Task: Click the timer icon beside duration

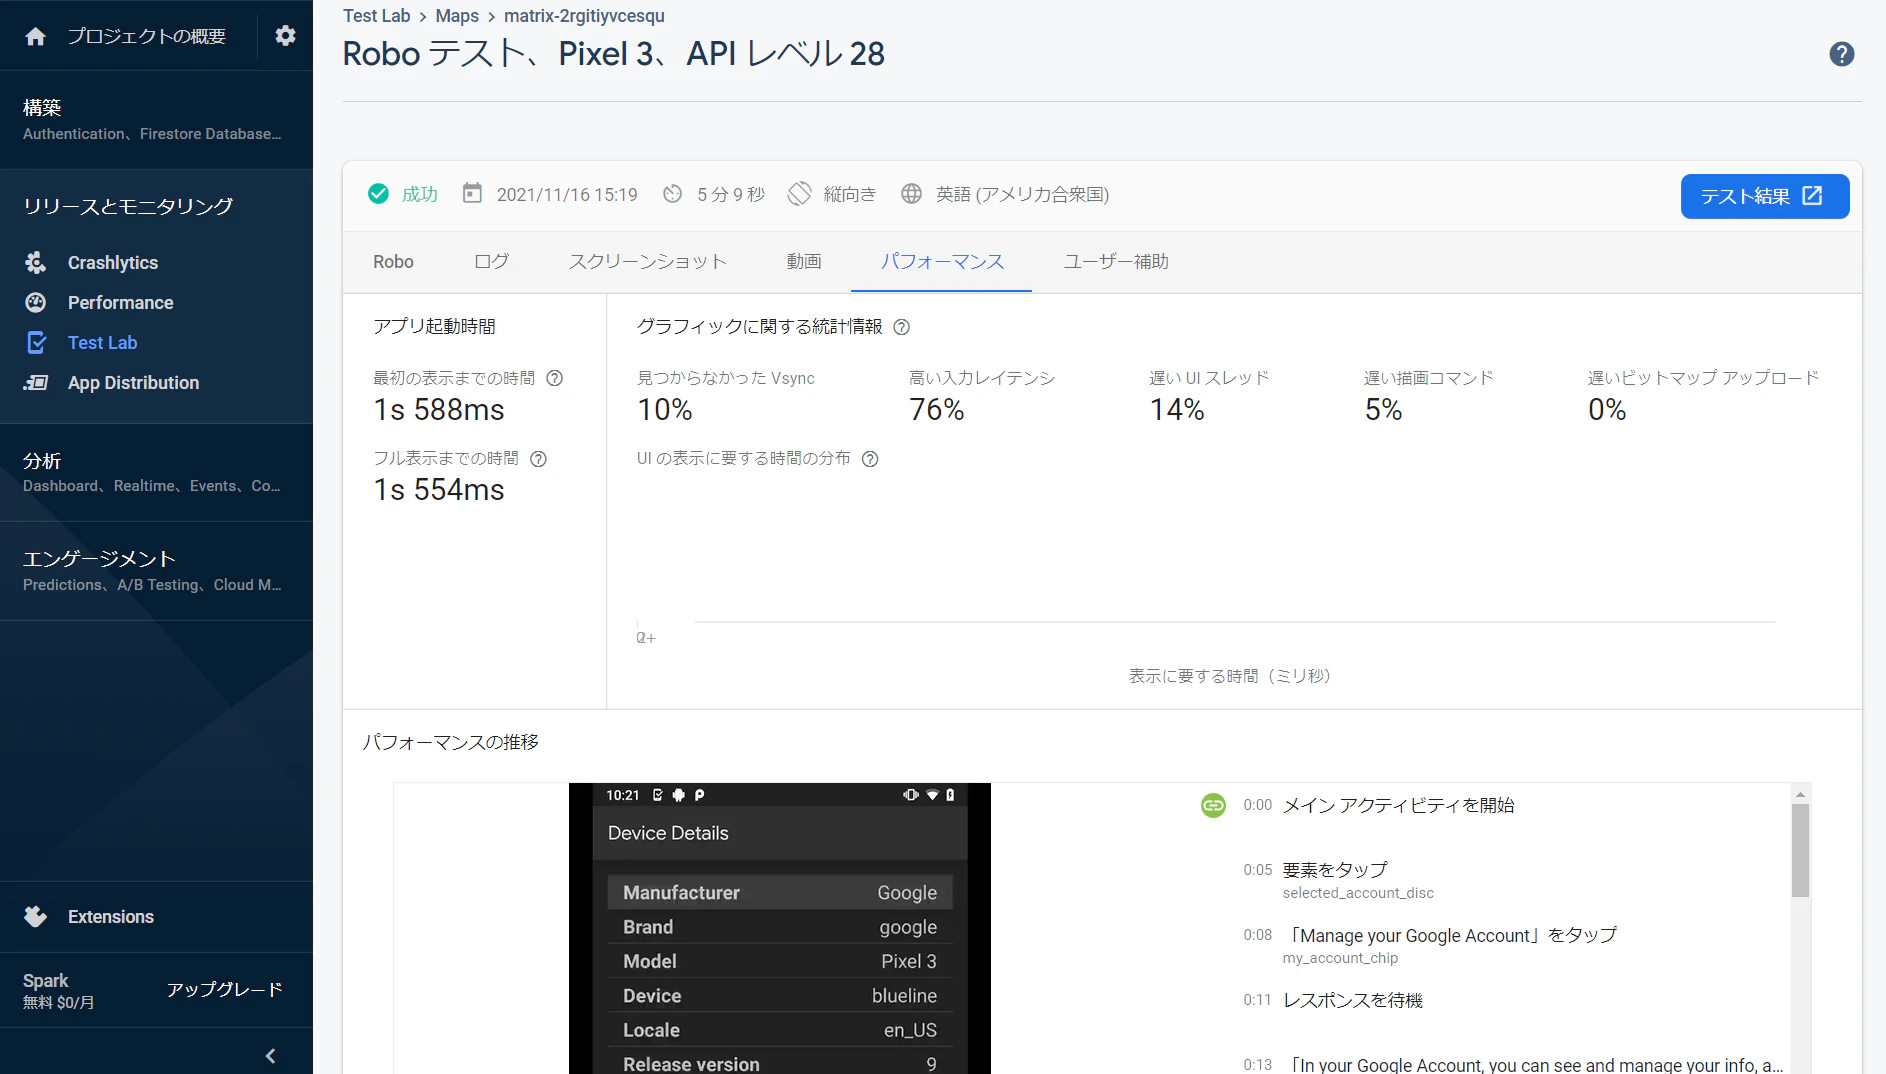Action: pos(673,194)
